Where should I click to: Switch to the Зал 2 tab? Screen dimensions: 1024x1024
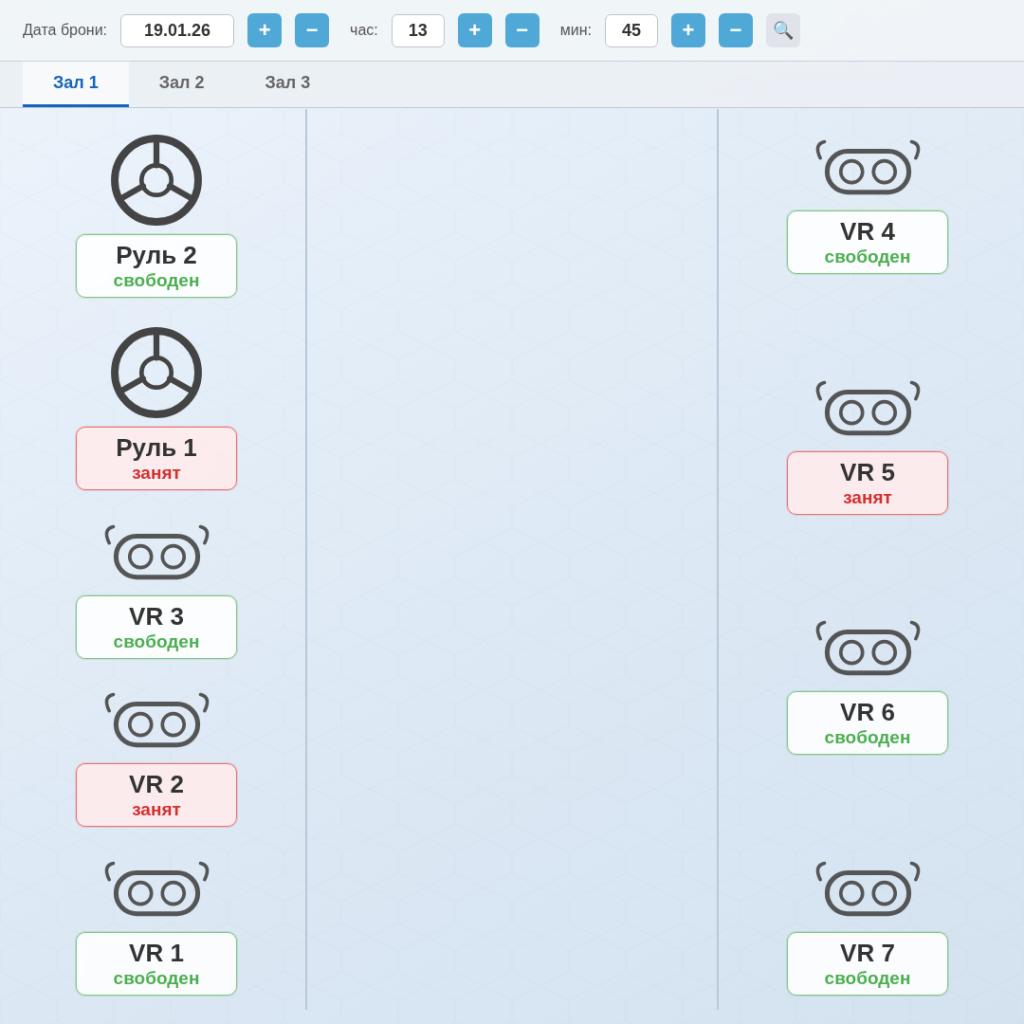point(181,83)
